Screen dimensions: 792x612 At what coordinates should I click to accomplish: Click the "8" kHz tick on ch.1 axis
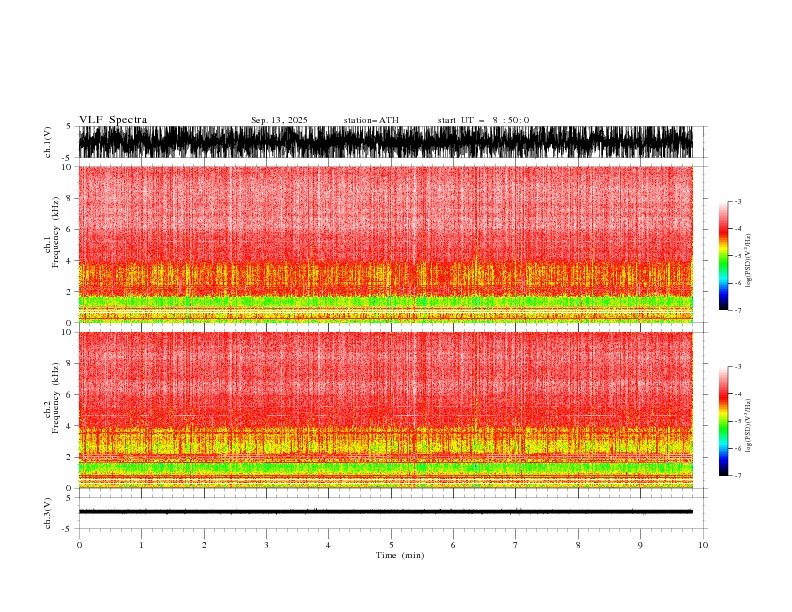(69, 198)
